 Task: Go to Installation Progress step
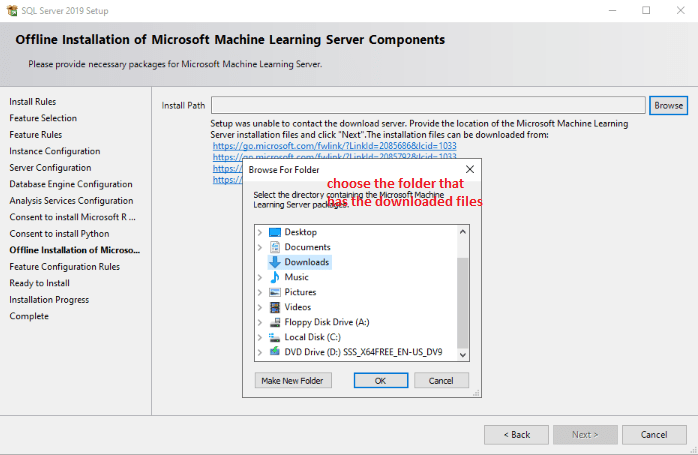coord(49,300)
